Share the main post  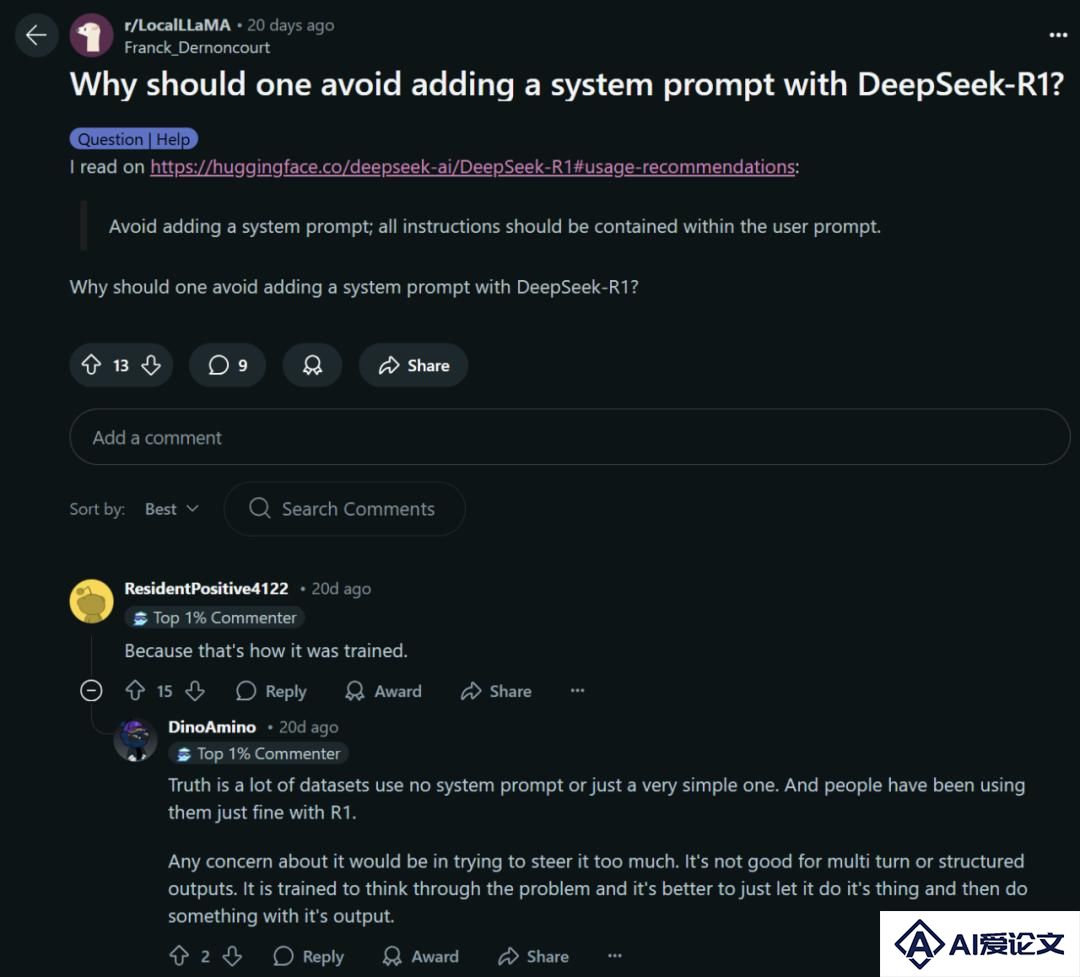[x=413, y=364]
